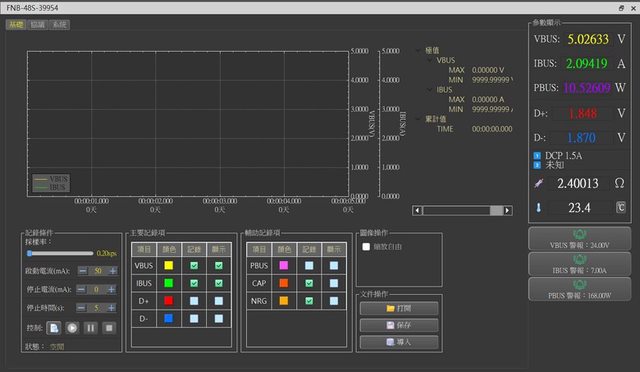The image size is (640, 372).
Task: Enable PBUS display checkbox
Action: (x=334, y=265)
